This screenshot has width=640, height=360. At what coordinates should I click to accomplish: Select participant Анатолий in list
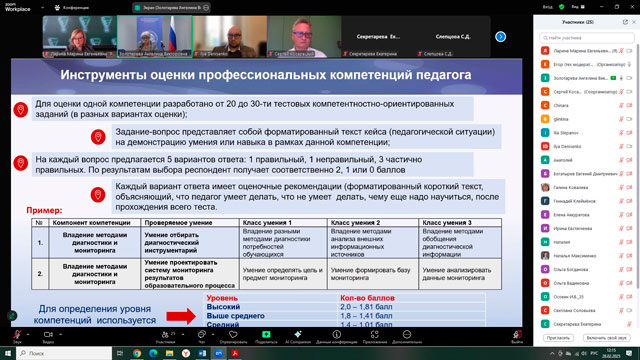tap(587, 160)
